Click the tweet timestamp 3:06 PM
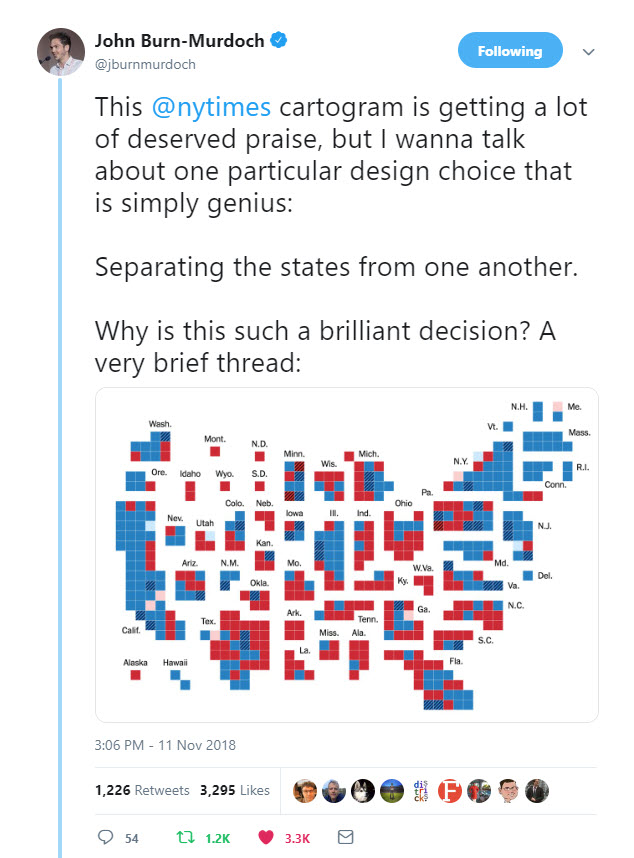Screen dimensions: 634x858 164,745
